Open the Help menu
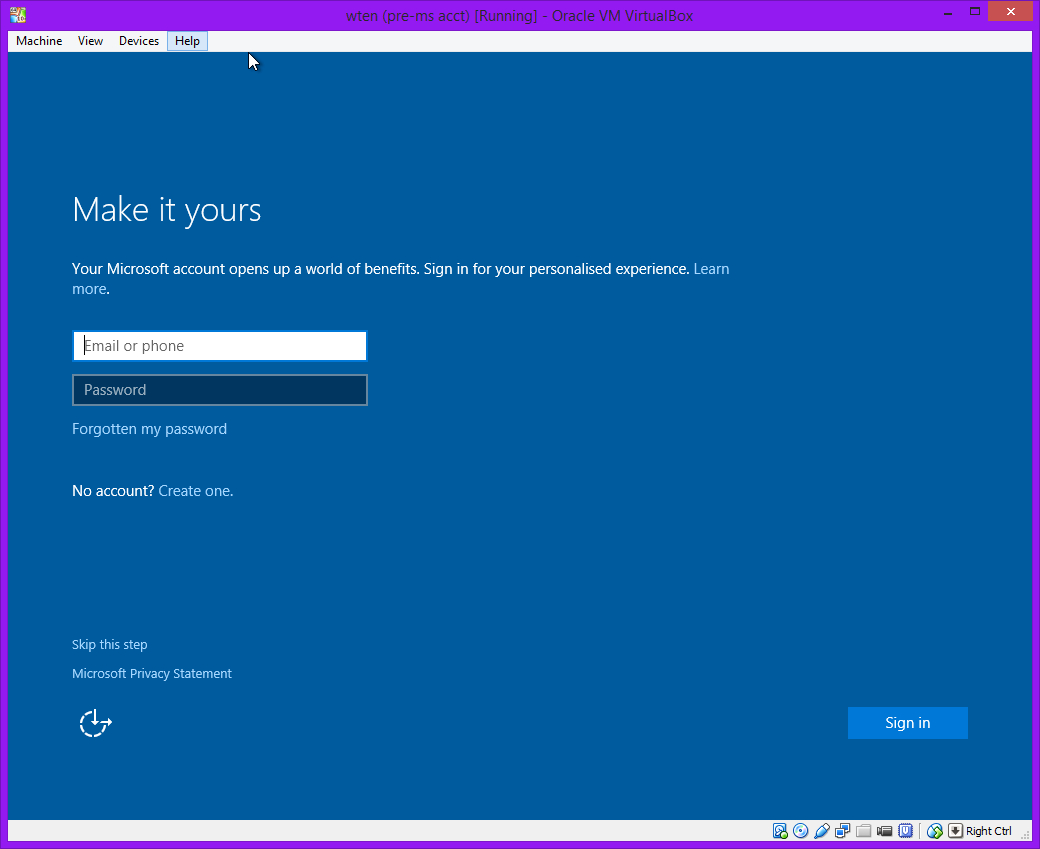 [187, 41]
